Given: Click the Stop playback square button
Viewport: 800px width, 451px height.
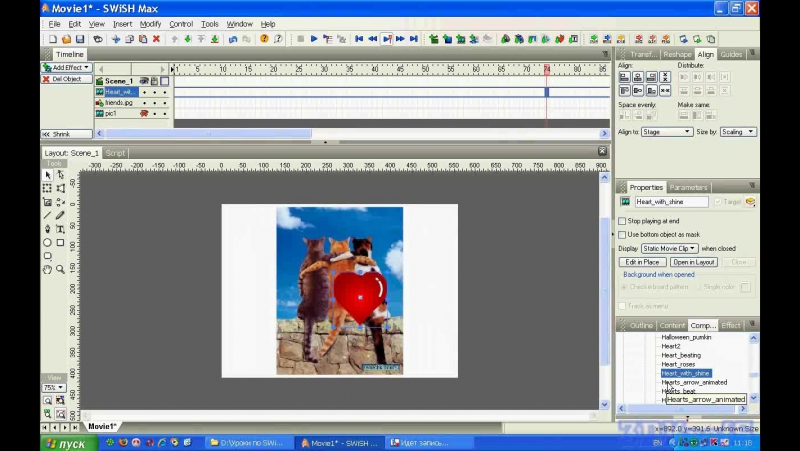Looking at the screenshot, I should point(301,39).
